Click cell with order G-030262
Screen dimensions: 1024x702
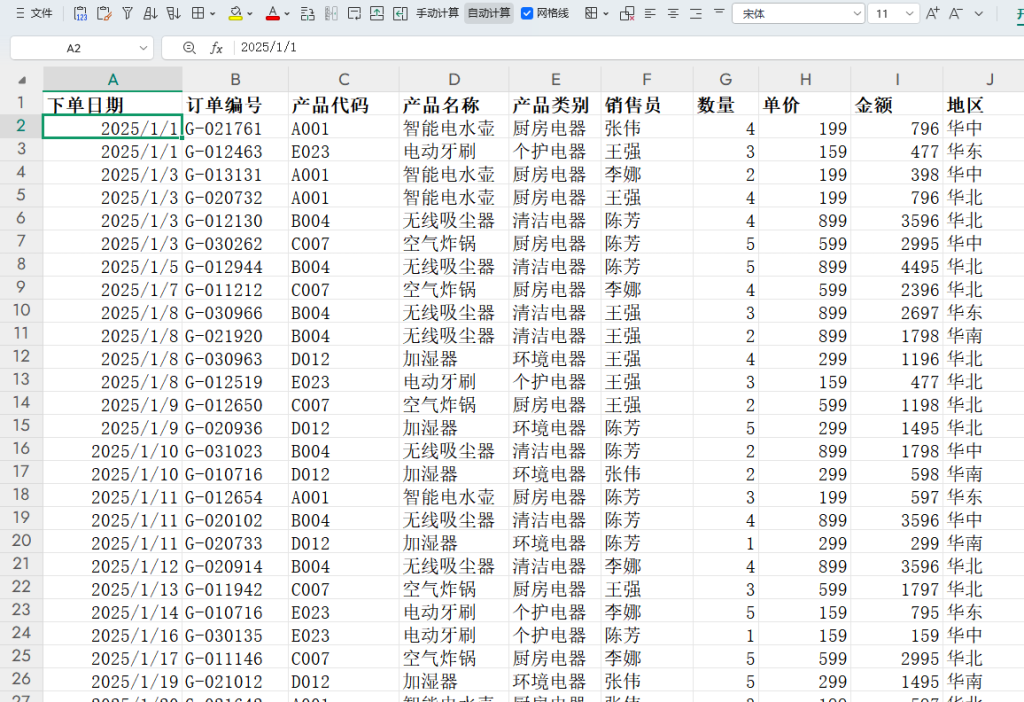[235, 243]
